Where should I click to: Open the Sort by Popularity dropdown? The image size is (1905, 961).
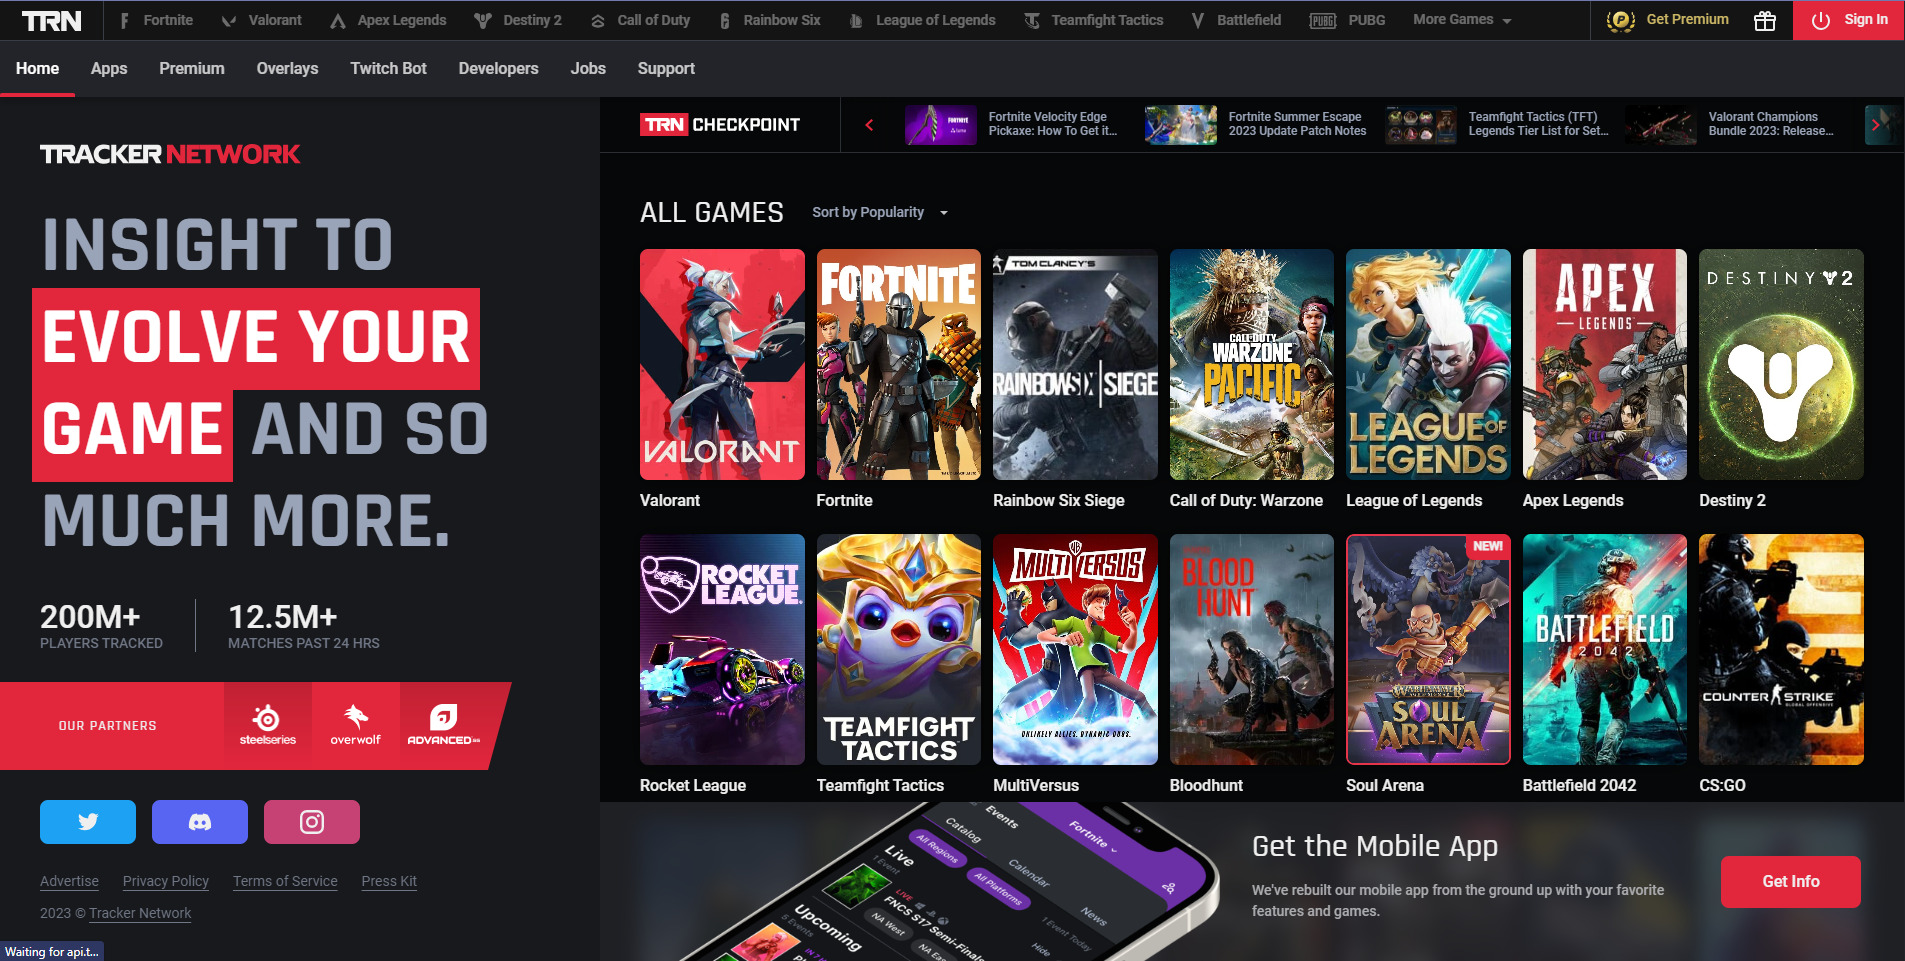880,212
